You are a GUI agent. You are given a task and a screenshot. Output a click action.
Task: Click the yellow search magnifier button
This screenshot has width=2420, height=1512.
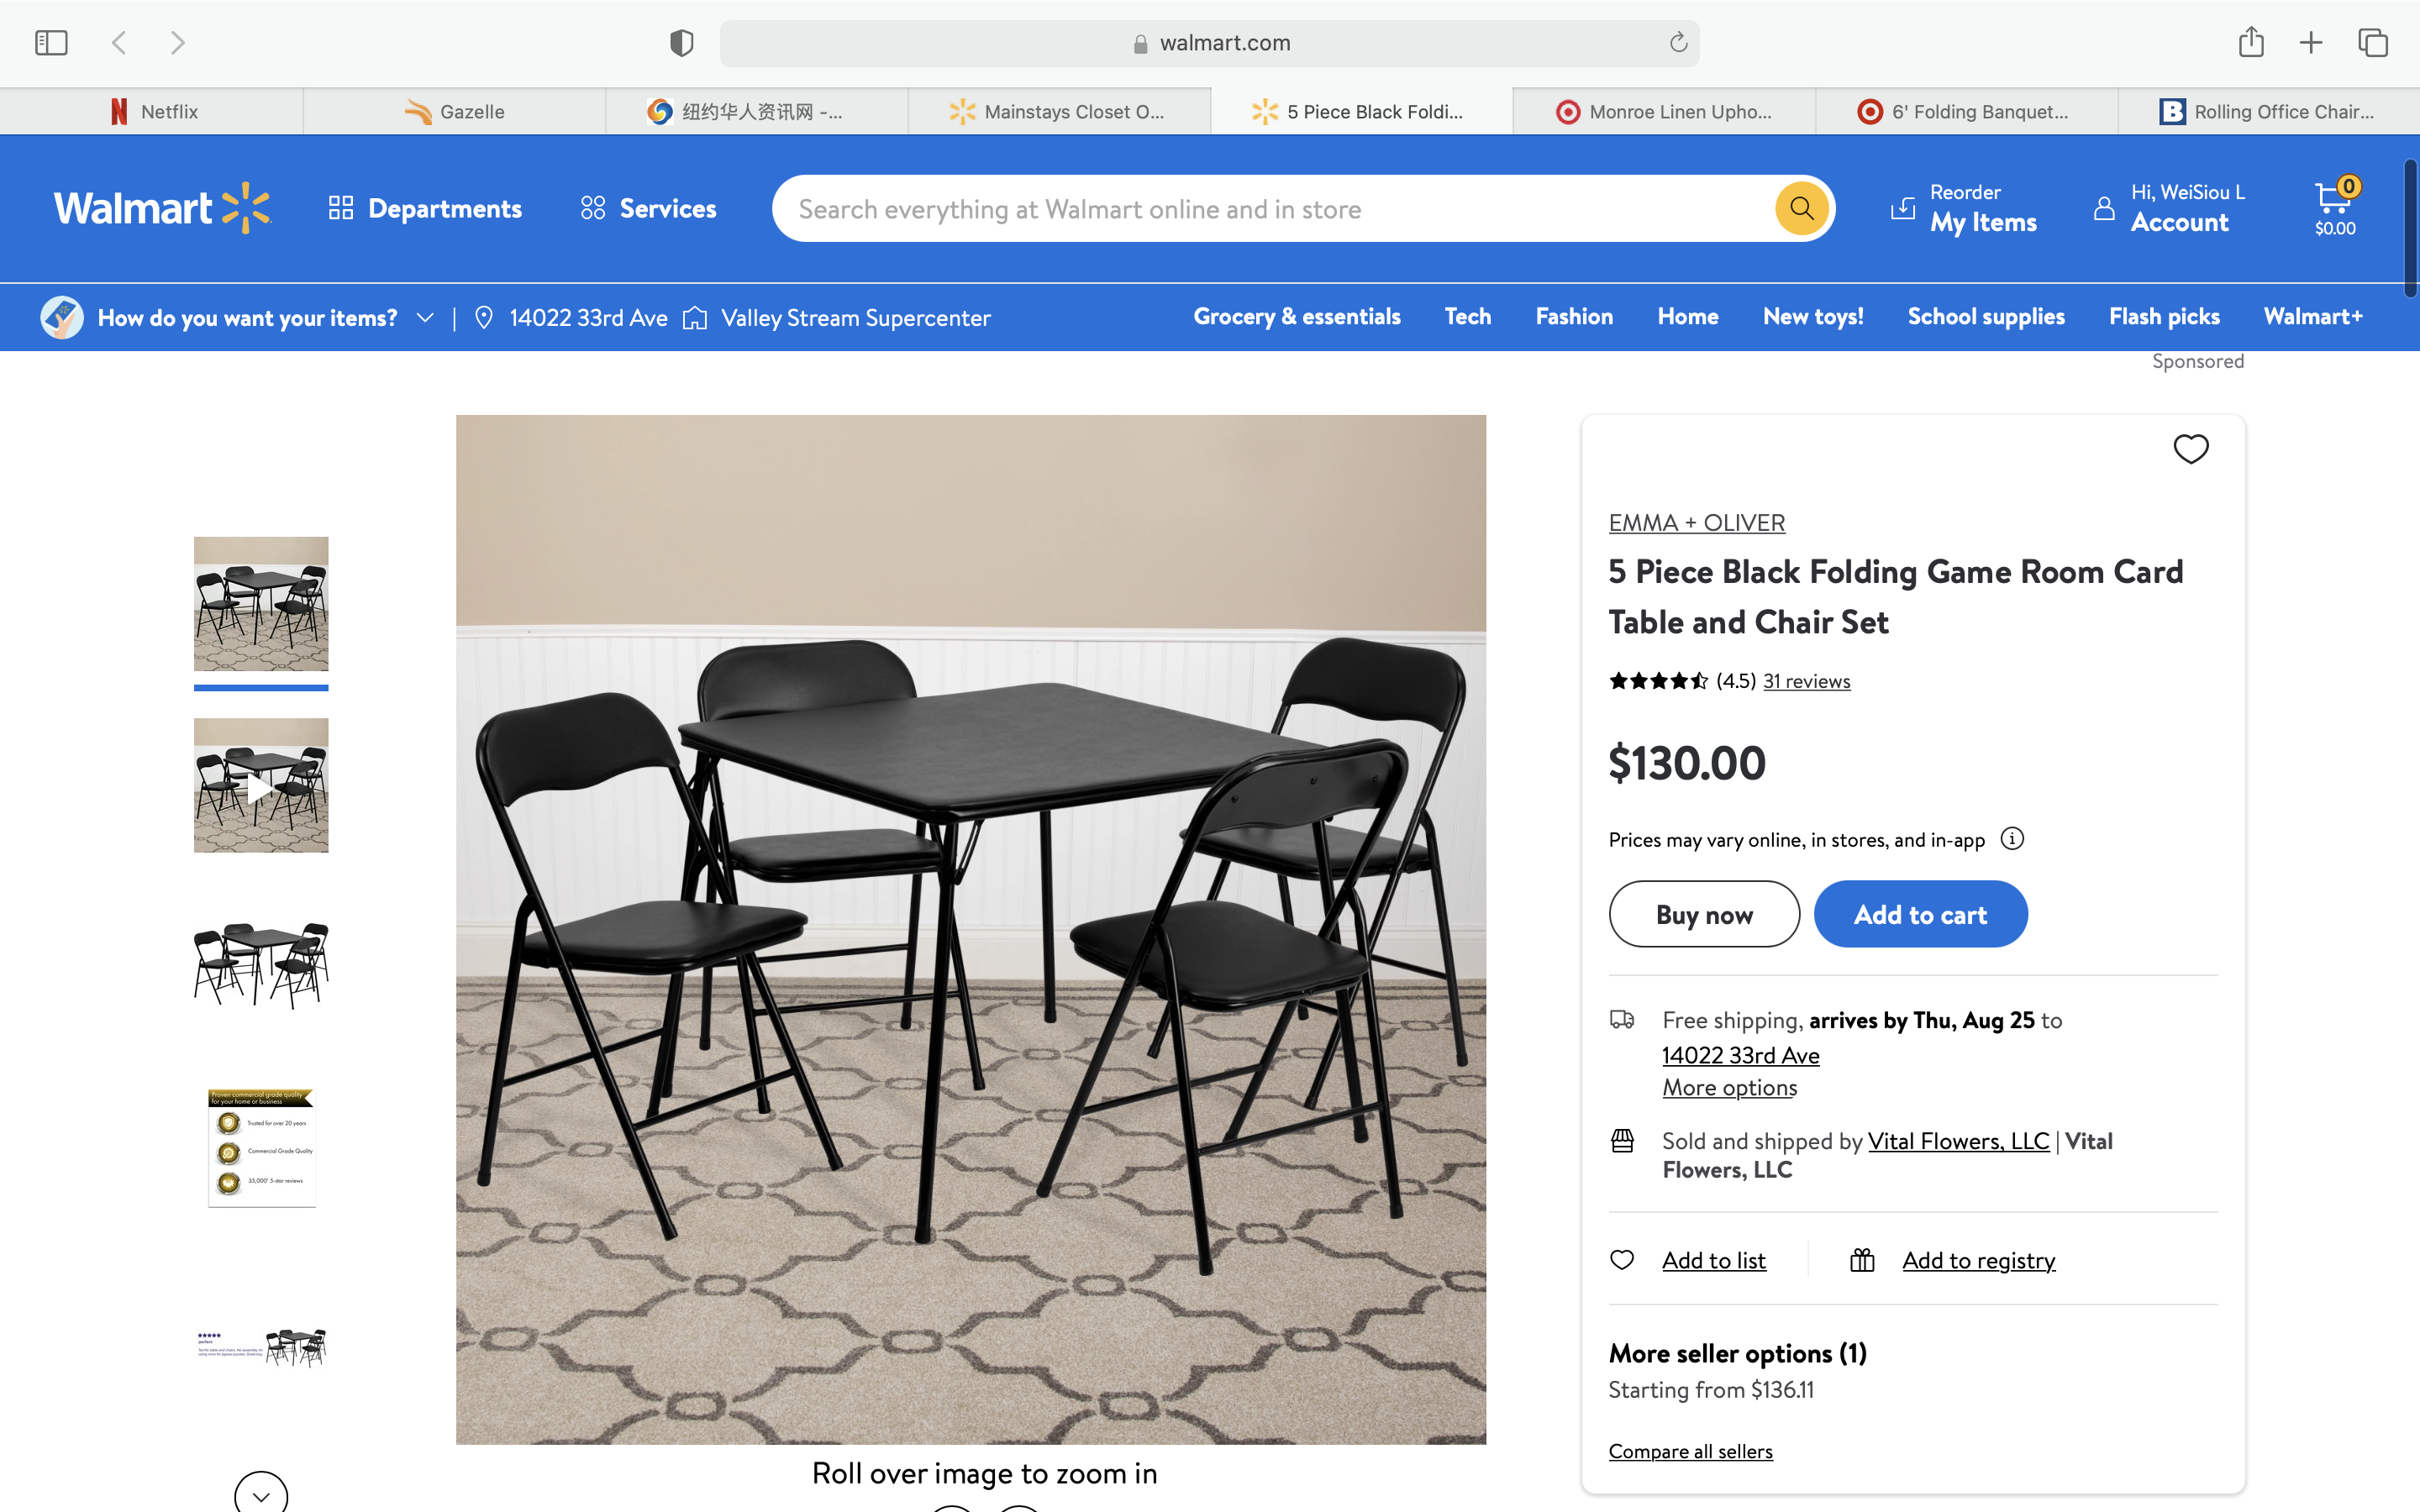1801,208
